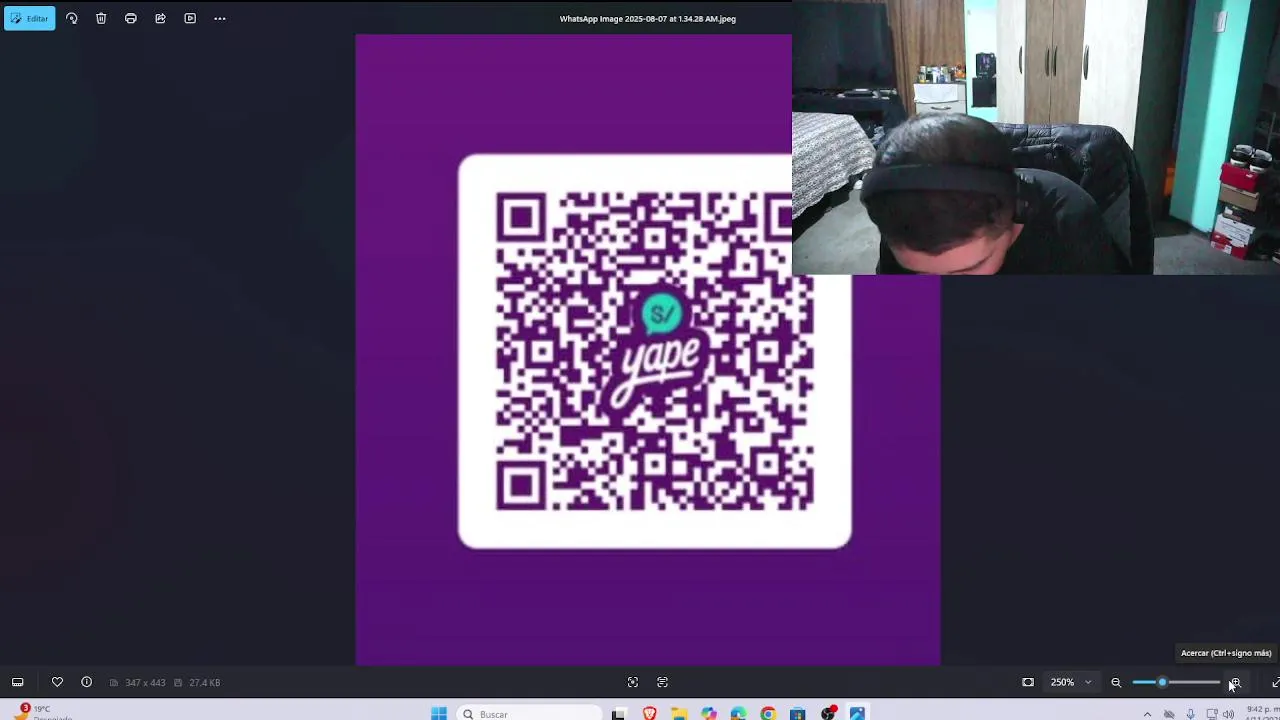
Task: Open OBS Studio from the taskbar
Action: (828, 713)
